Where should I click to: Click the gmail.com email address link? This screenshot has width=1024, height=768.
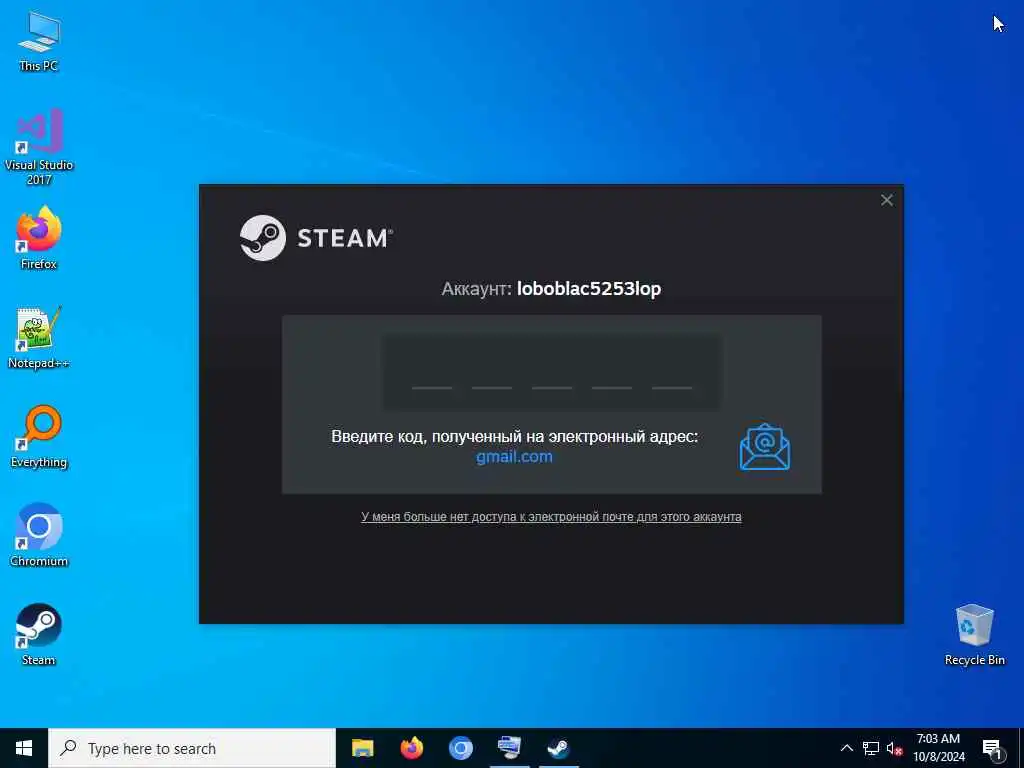coord(514,456)
